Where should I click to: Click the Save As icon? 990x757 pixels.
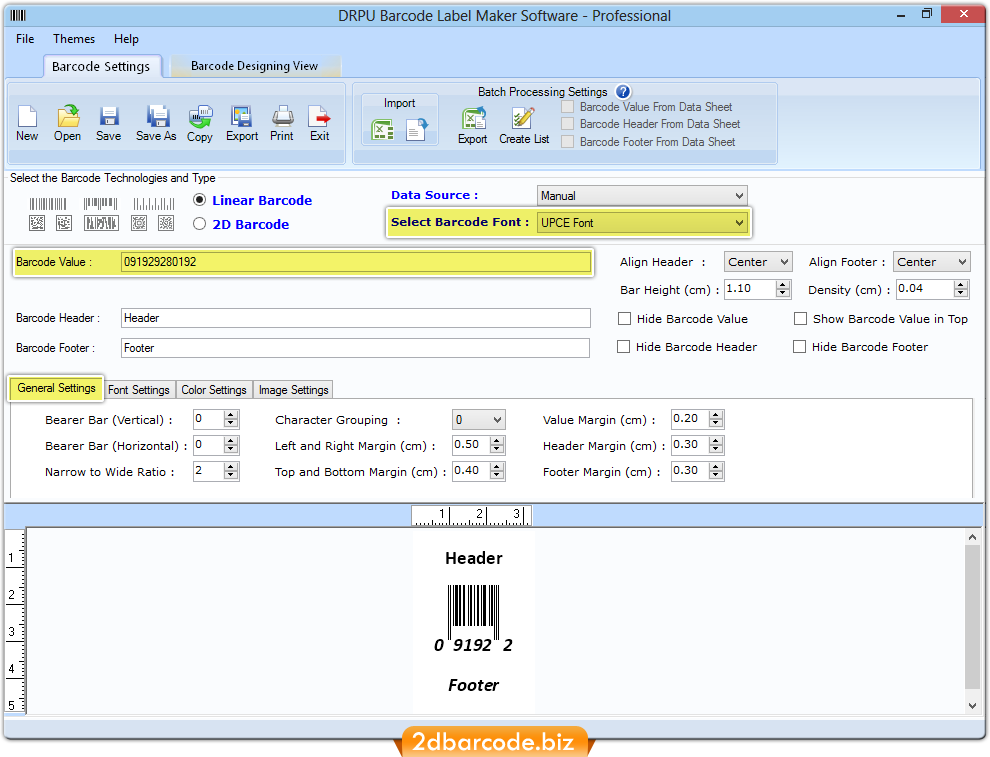coord(157,116)
